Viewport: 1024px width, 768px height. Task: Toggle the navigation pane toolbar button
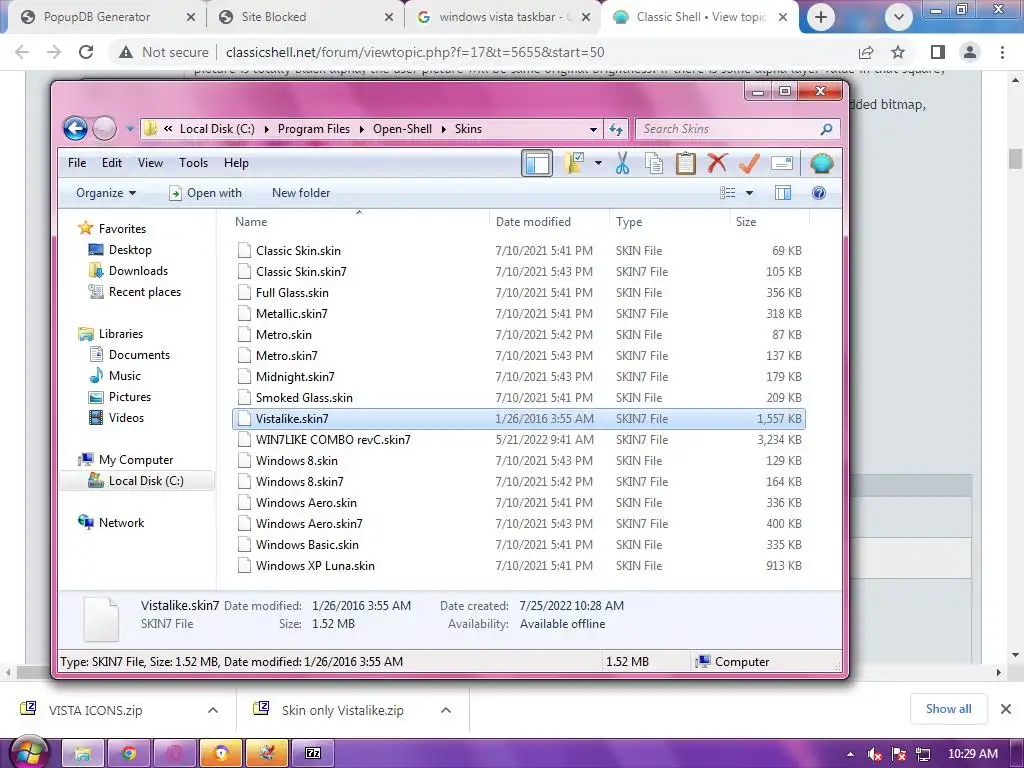(x=537, y=163)
